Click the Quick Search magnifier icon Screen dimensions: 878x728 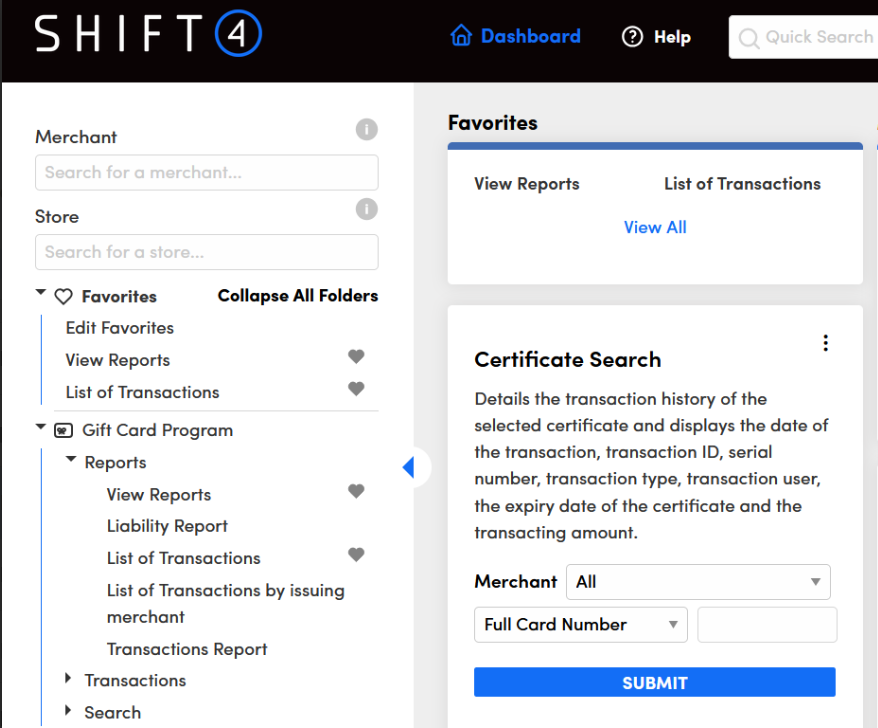748,38
